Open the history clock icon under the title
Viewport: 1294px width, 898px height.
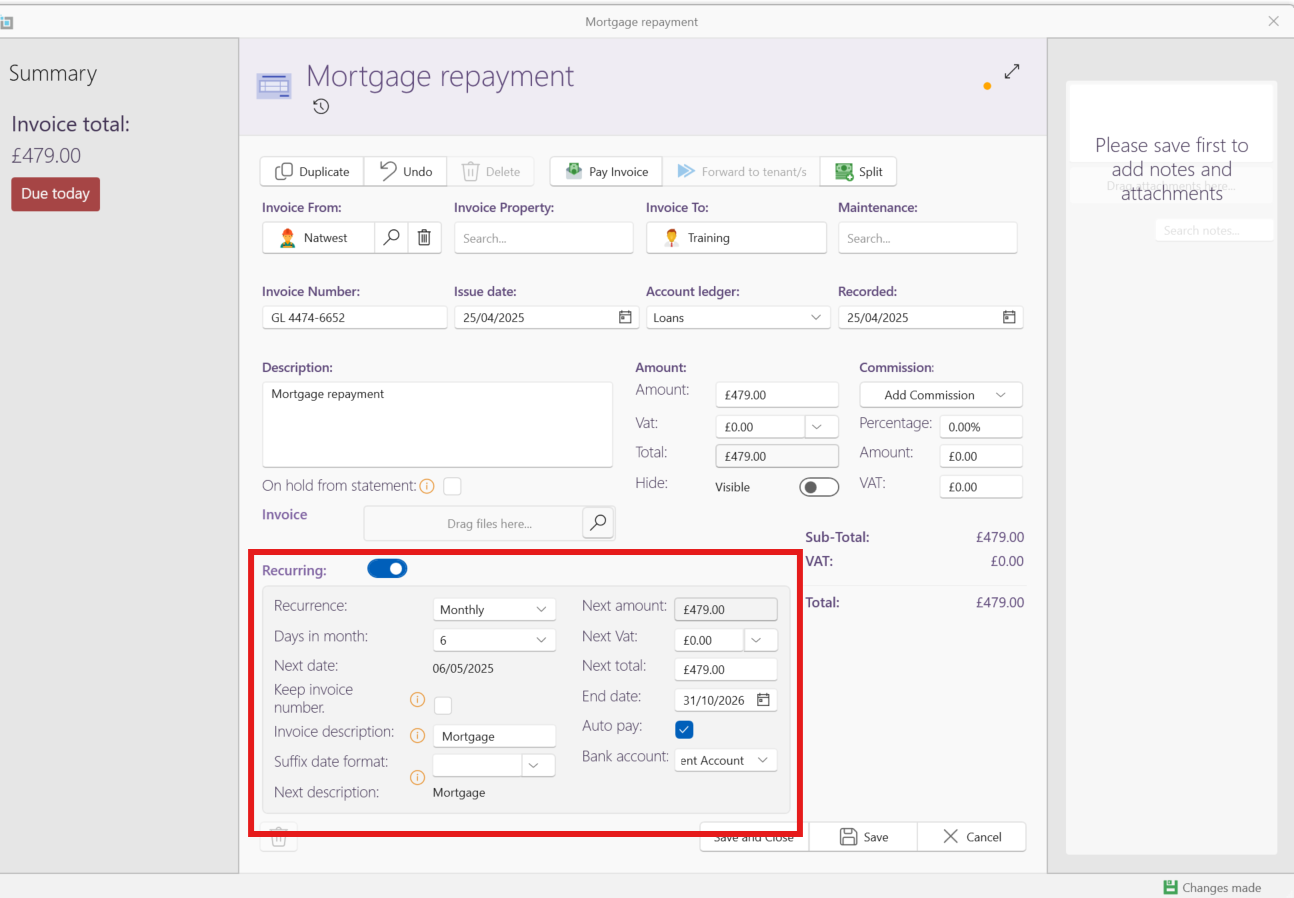click(321, 107)
